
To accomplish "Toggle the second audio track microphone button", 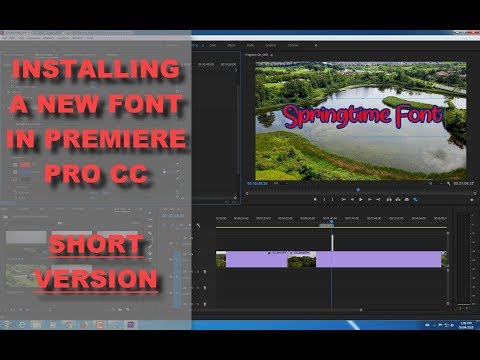I will click(x=204, y=288).
